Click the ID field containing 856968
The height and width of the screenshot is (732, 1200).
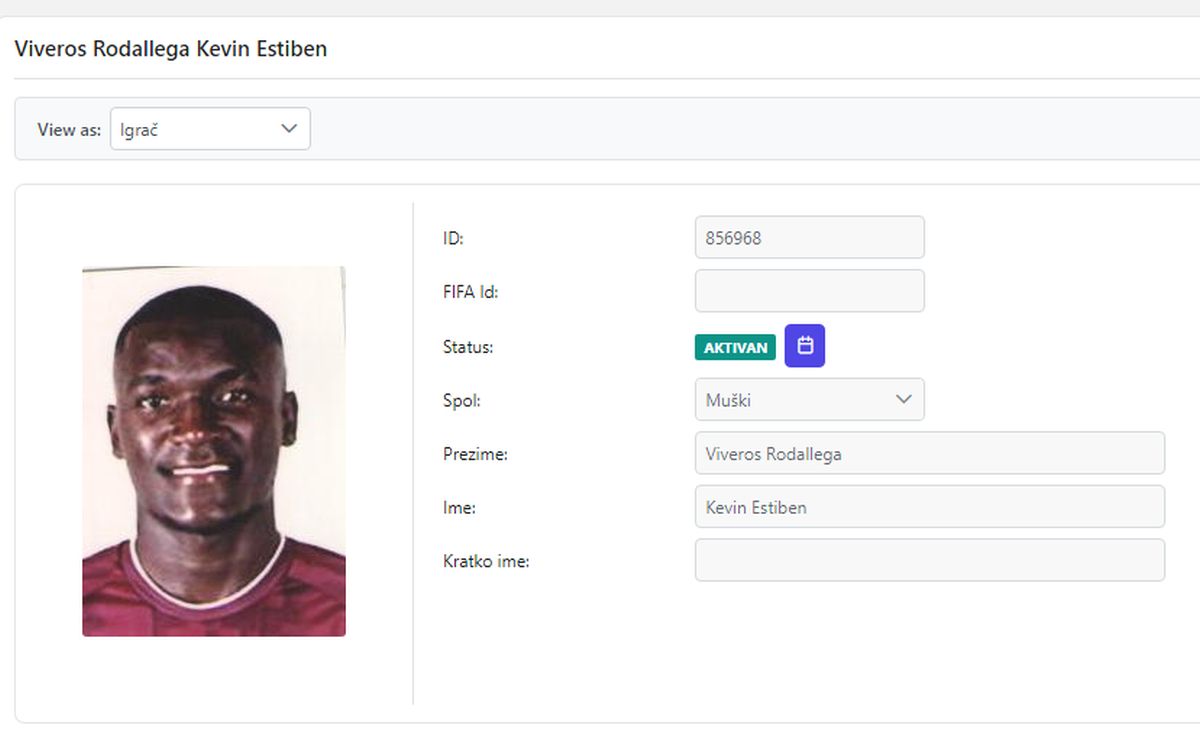(810, 238)
